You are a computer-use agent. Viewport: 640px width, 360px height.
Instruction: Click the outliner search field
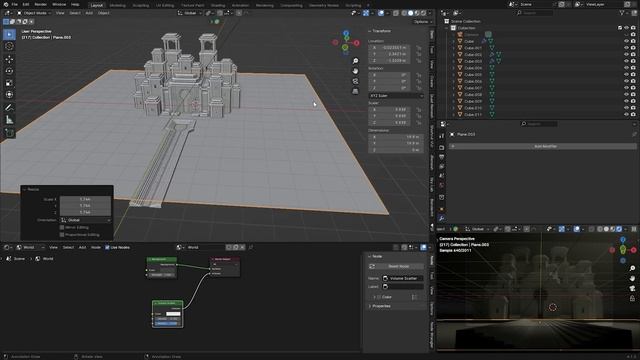click(x=534, y=13)
